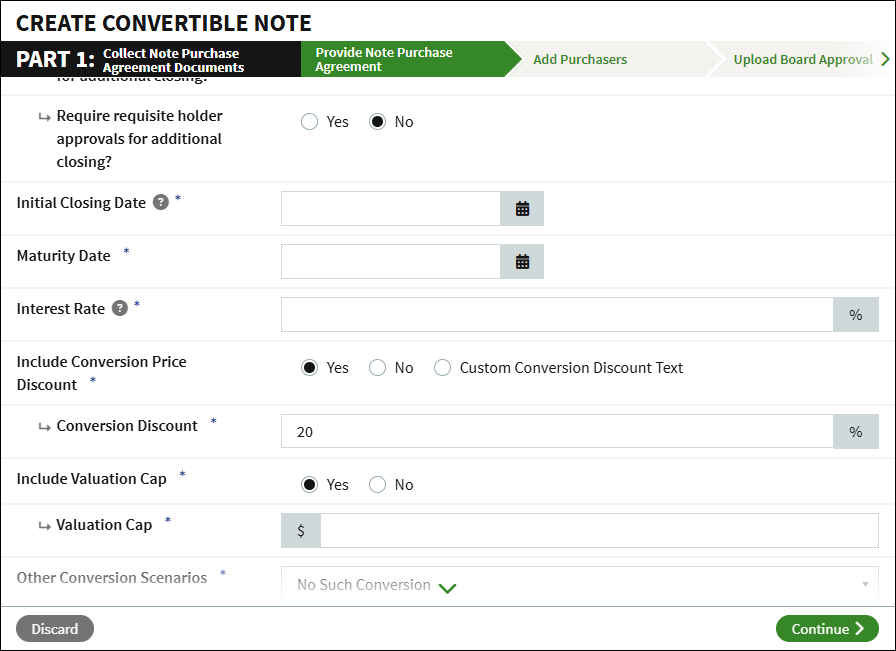
Task: Select No for requisite holder approvals
Action: [377, 121]
